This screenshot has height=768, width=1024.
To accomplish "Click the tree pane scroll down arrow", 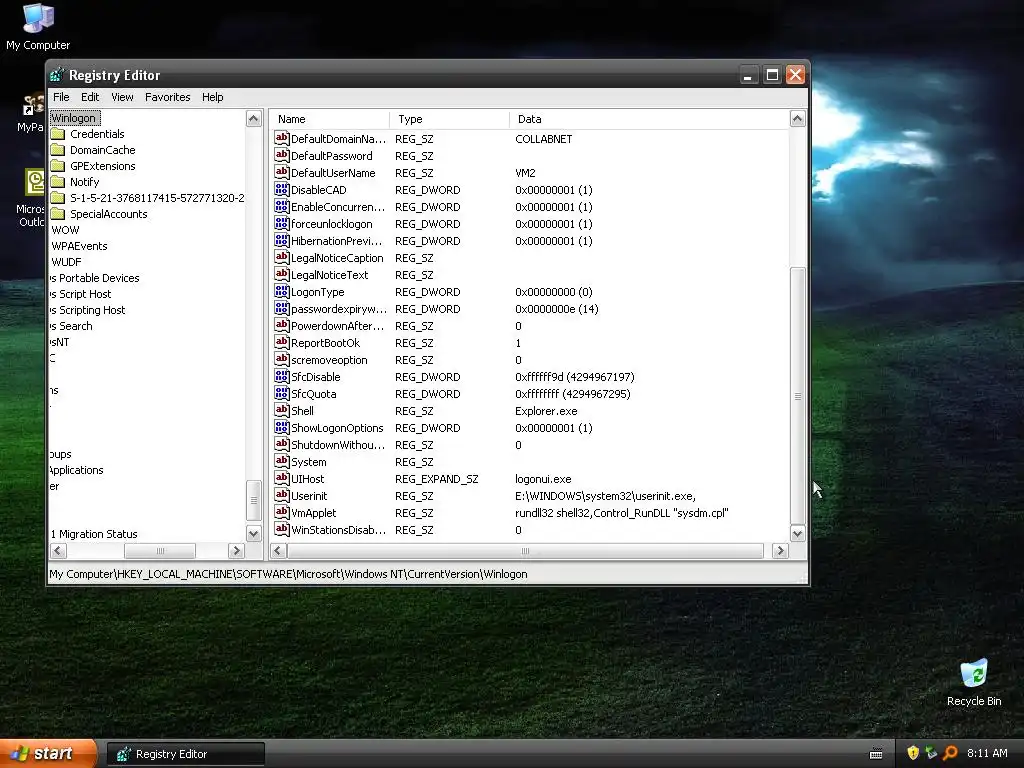I will (x=253, y=534).
